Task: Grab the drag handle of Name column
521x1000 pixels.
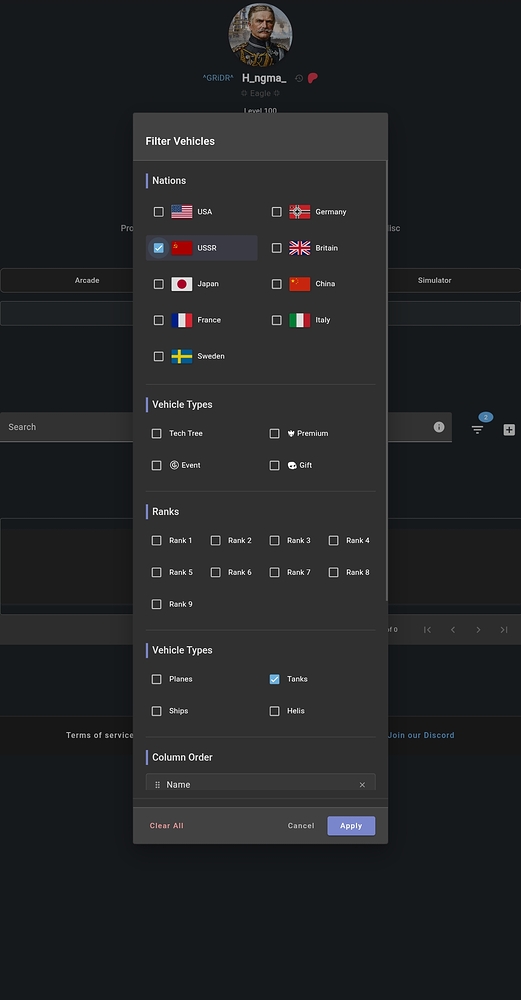Action: pyautogui.click(x=158, y=785)
